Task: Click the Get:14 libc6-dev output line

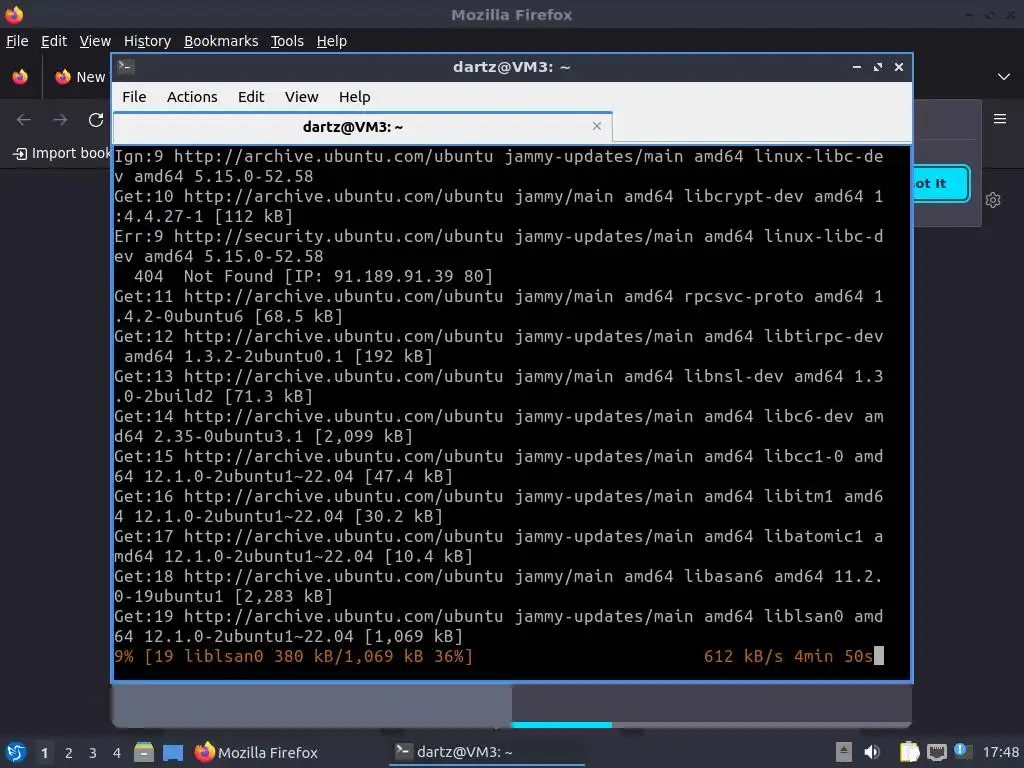Action: coord(499,426)
